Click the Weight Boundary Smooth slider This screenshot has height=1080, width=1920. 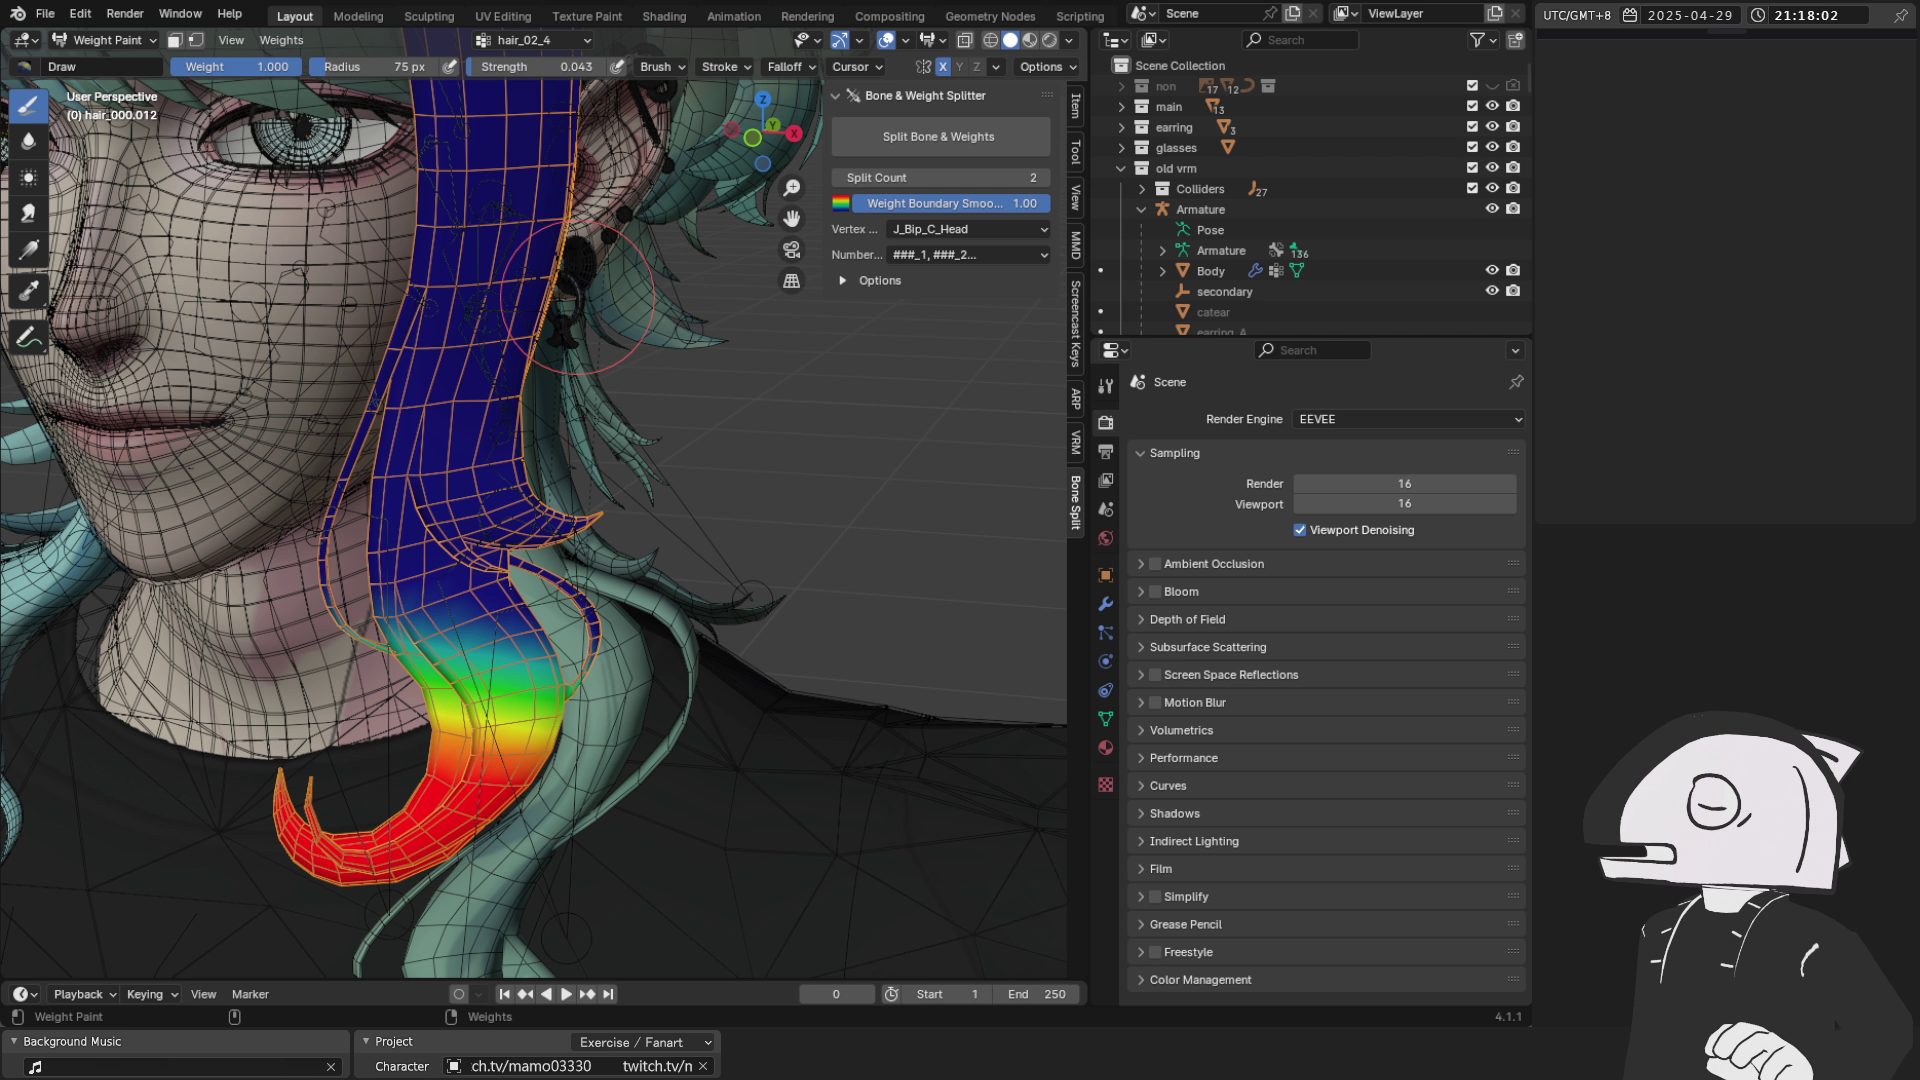click(x=951, y=203)
